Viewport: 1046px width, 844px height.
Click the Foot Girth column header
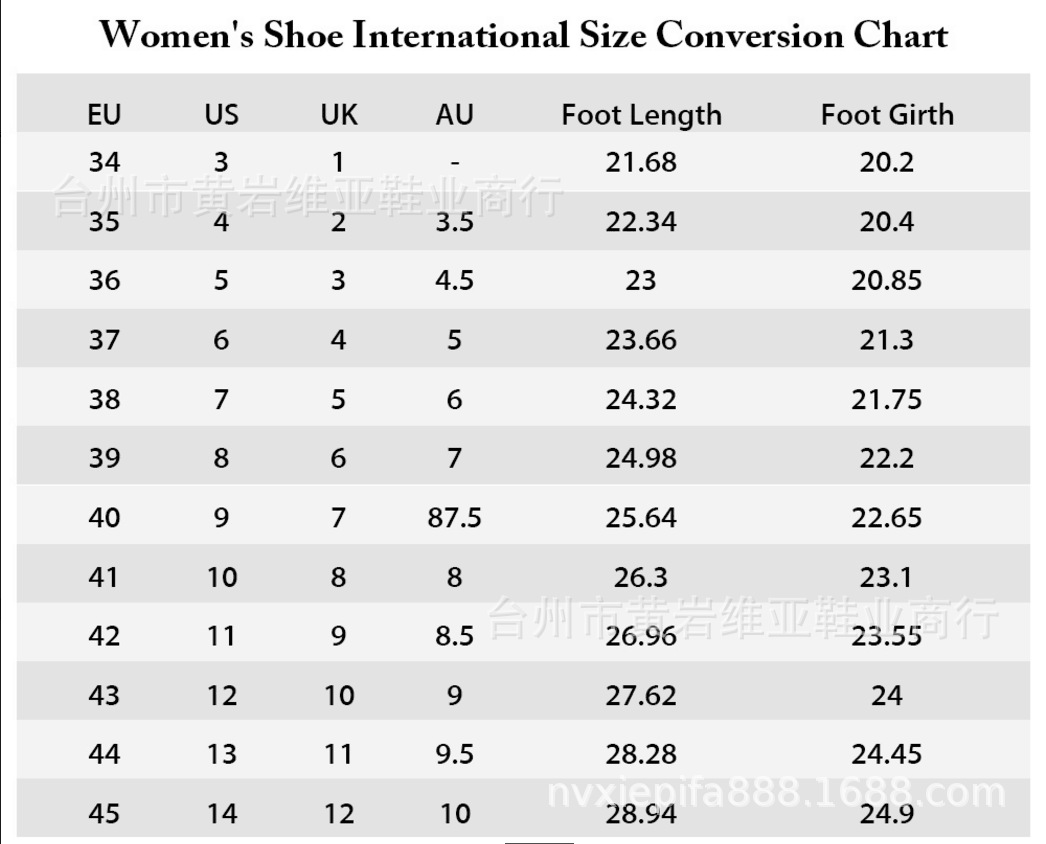tap(887, 115)
